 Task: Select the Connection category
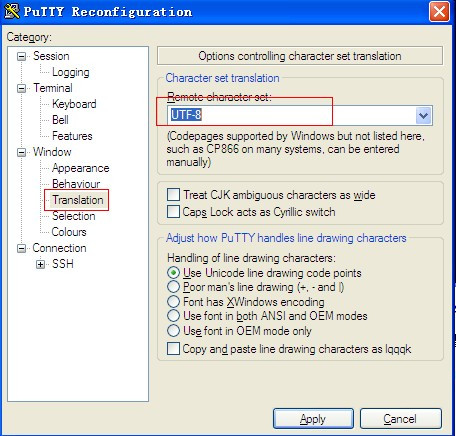point(59,248)
